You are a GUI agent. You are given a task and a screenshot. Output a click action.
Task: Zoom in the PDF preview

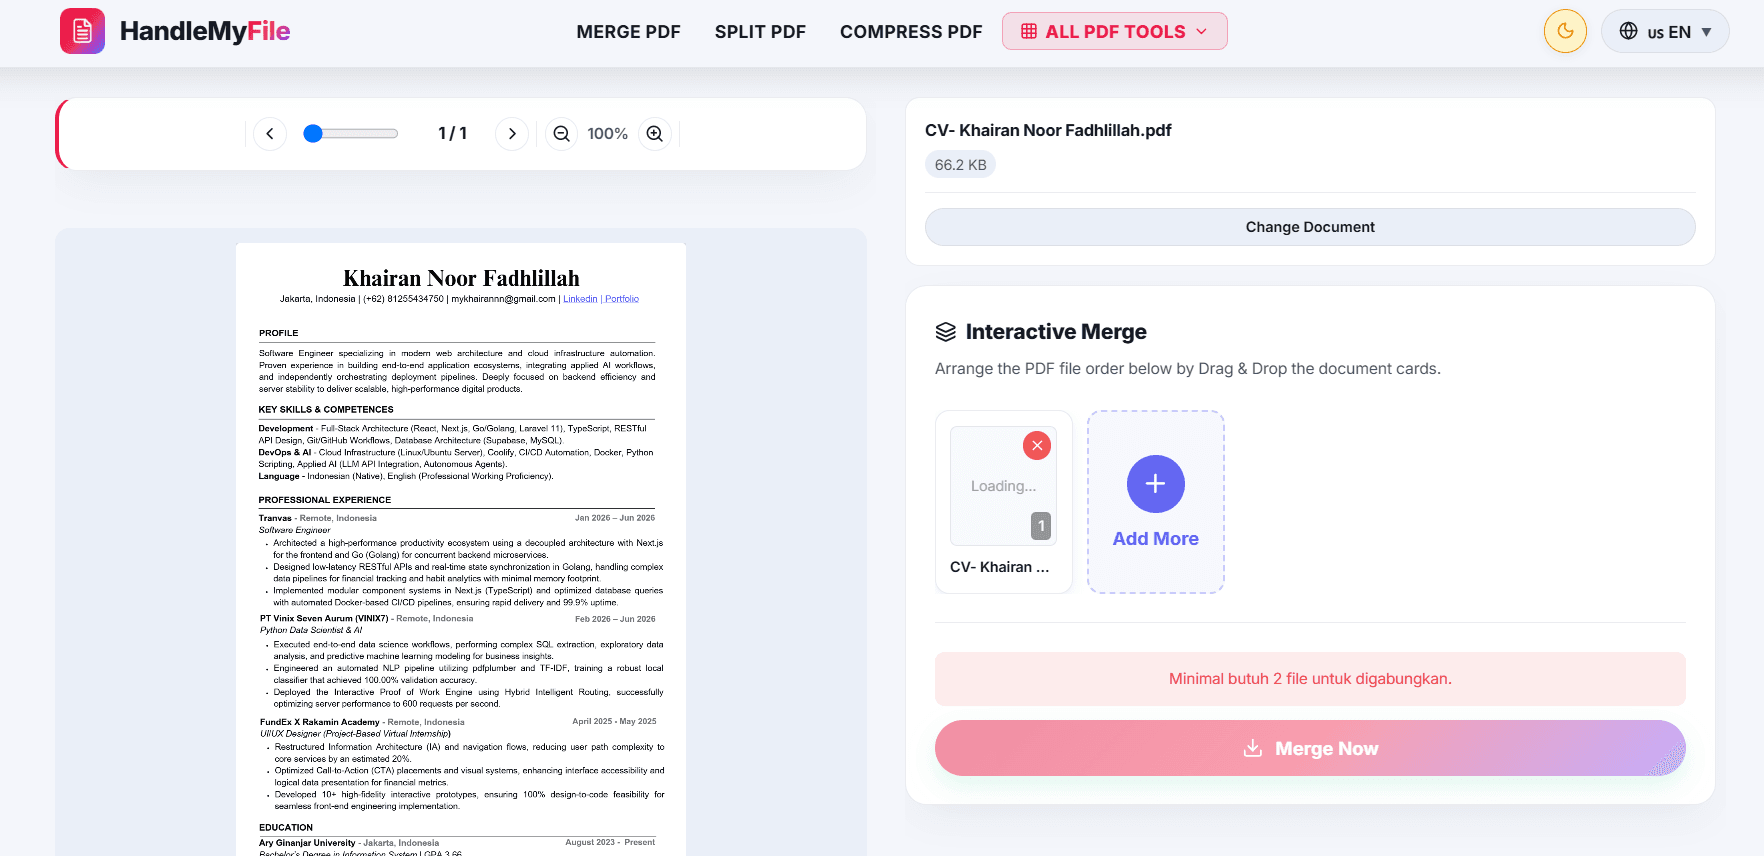[x=654, y=133]
